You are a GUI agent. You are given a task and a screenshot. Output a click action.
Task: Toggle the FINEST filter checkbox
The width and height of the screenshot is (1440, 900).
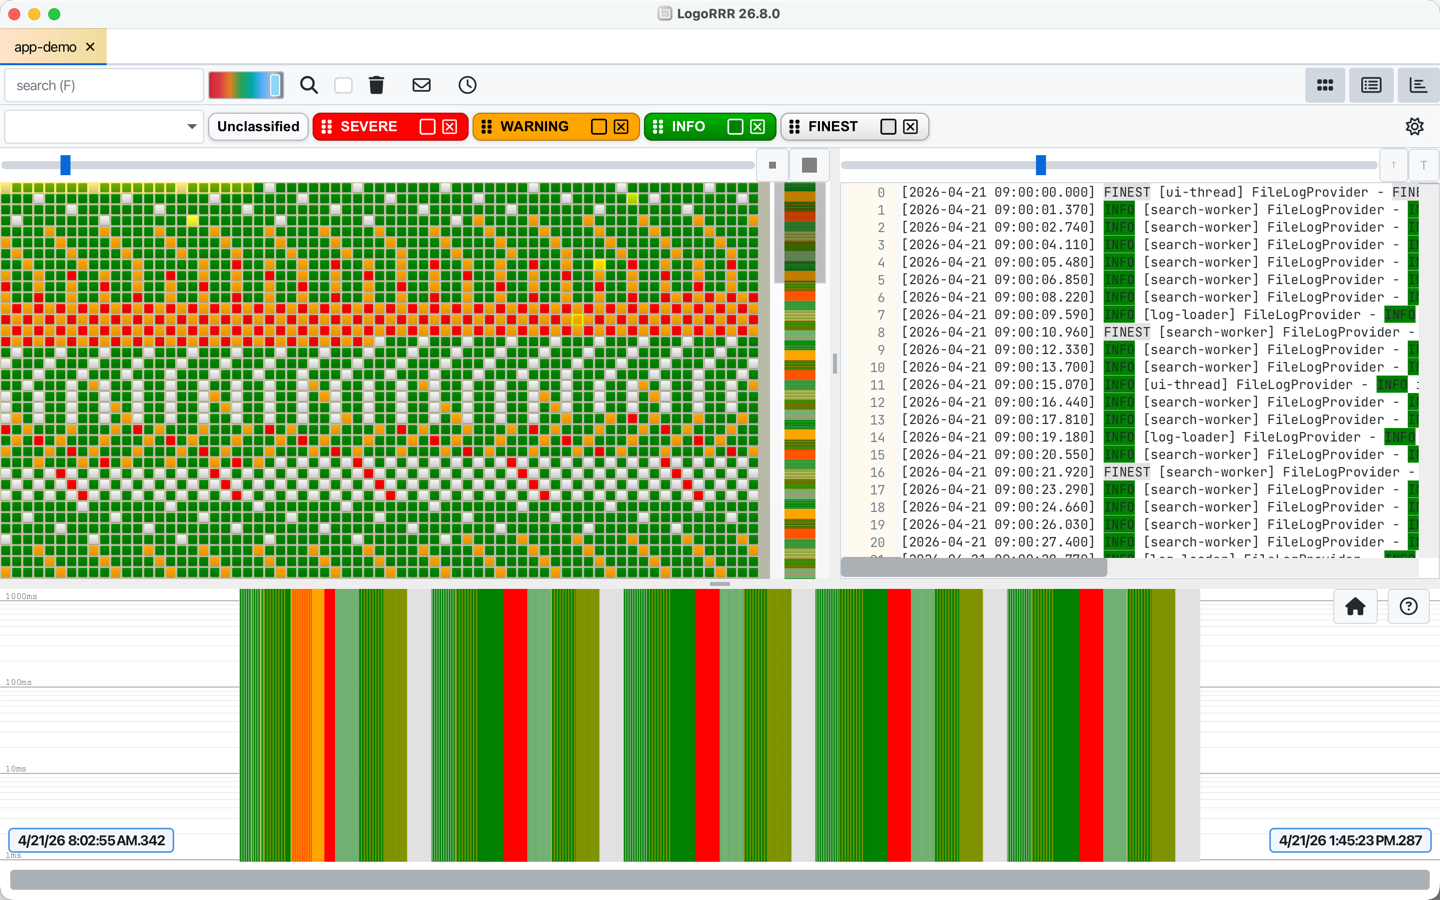(888, 127)
